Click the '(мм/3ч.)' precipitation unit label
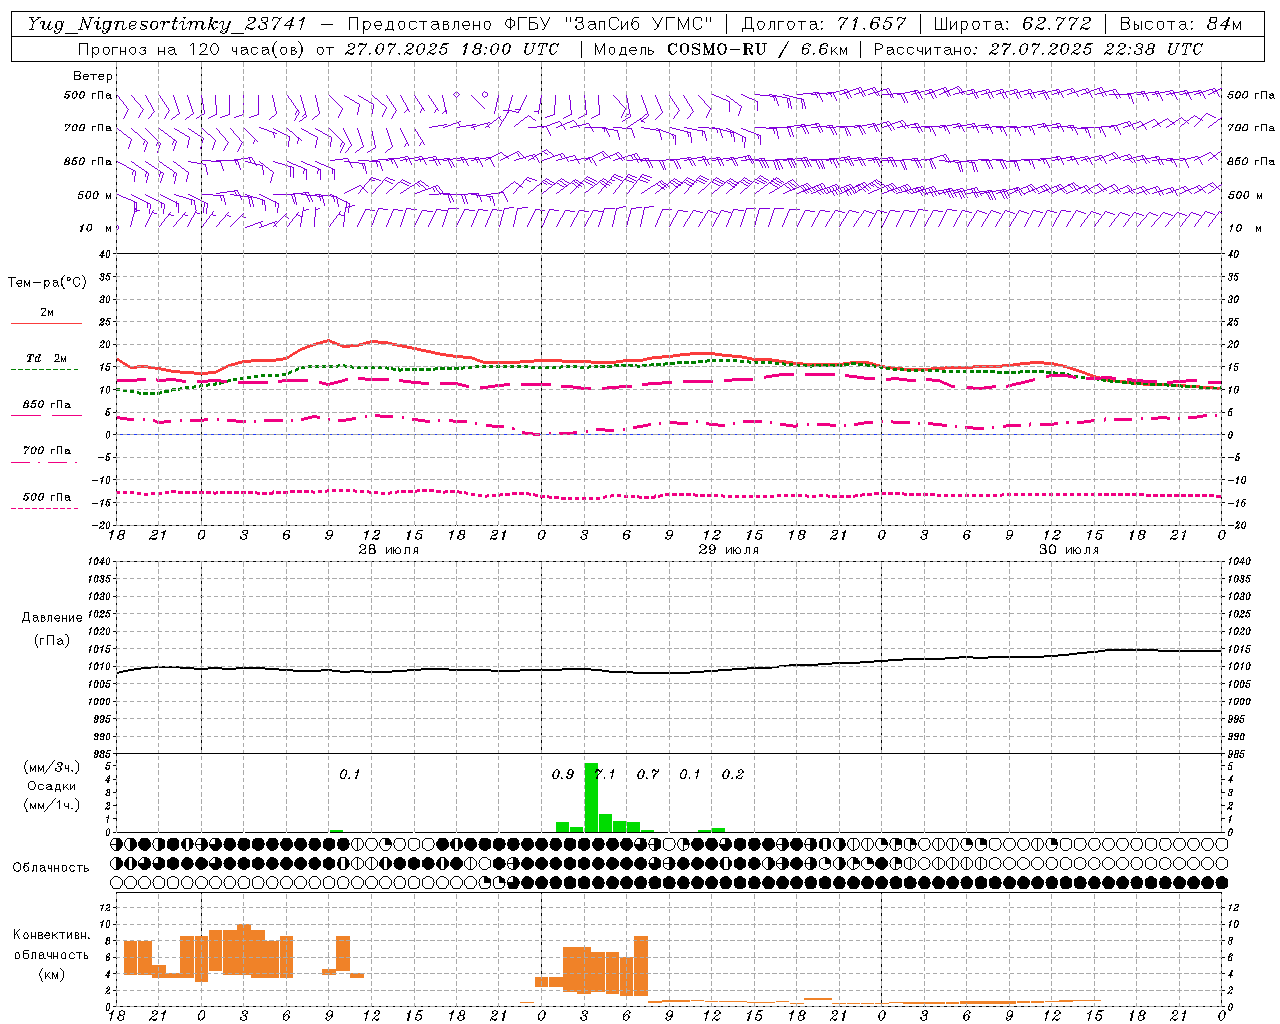Image resolution: width=1280 pixels, height=1024 pixels. [52, 767]
